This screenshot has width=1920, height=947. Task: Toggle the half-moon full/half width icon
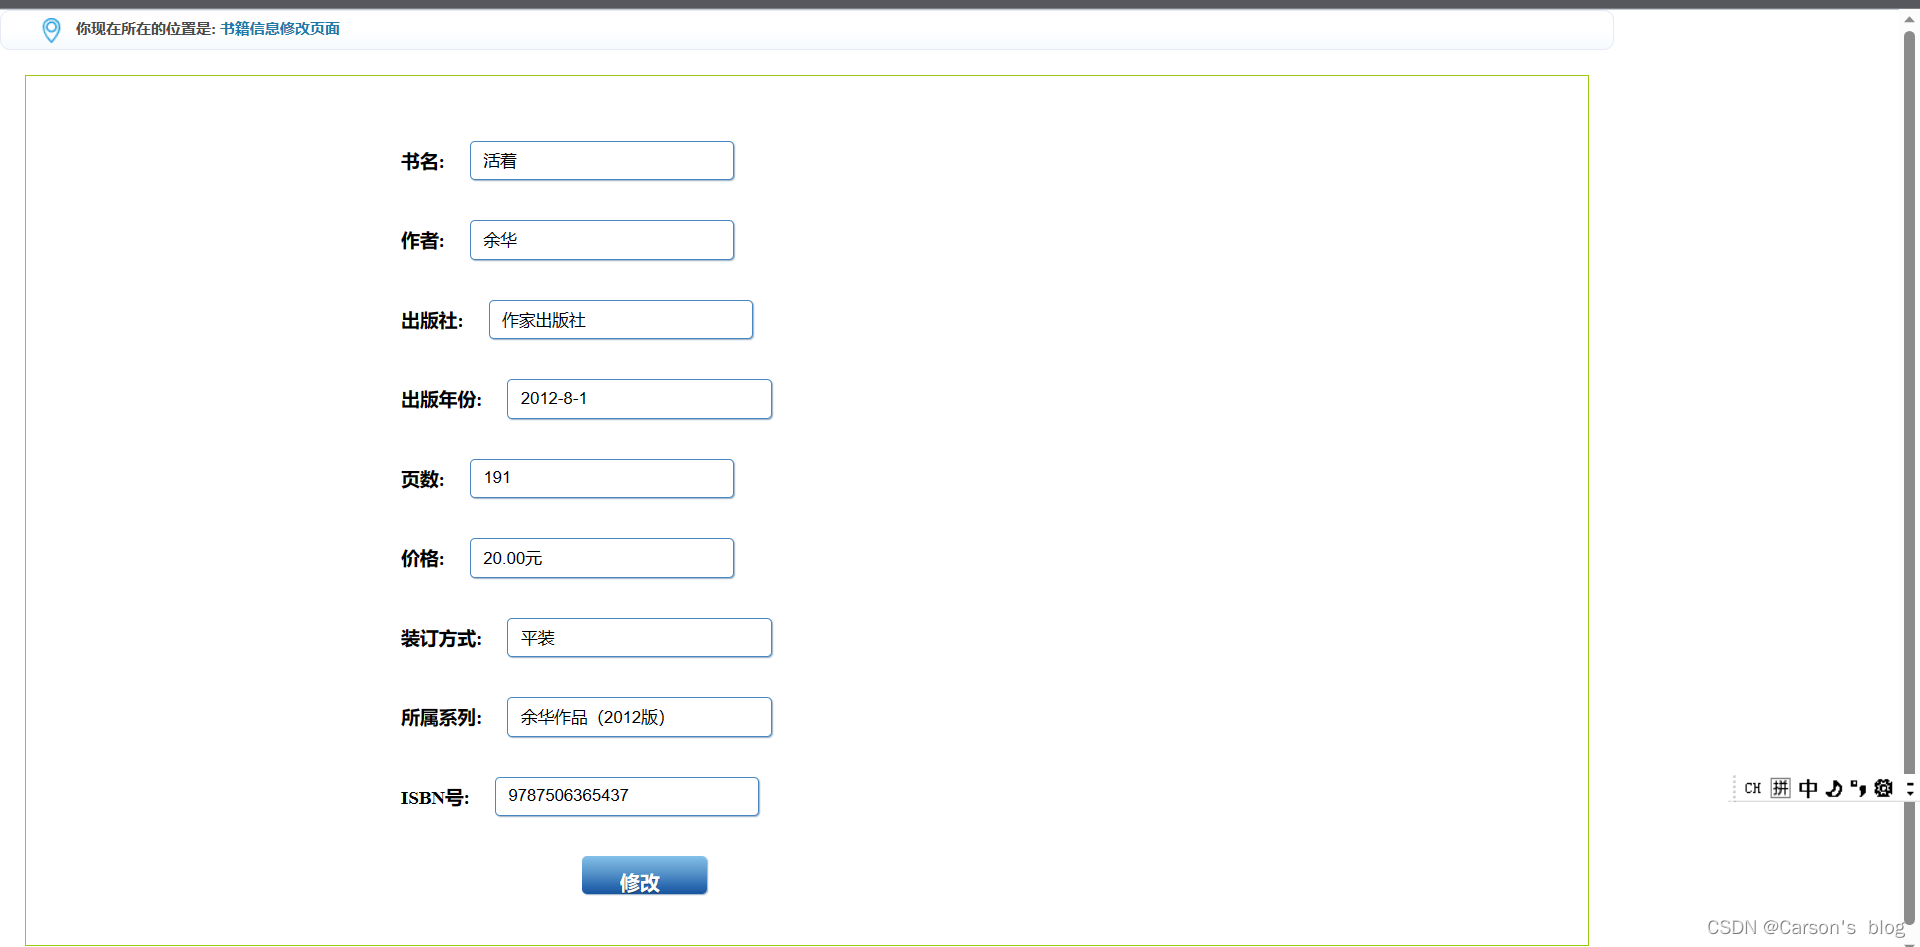click(x=1834, y=788)
